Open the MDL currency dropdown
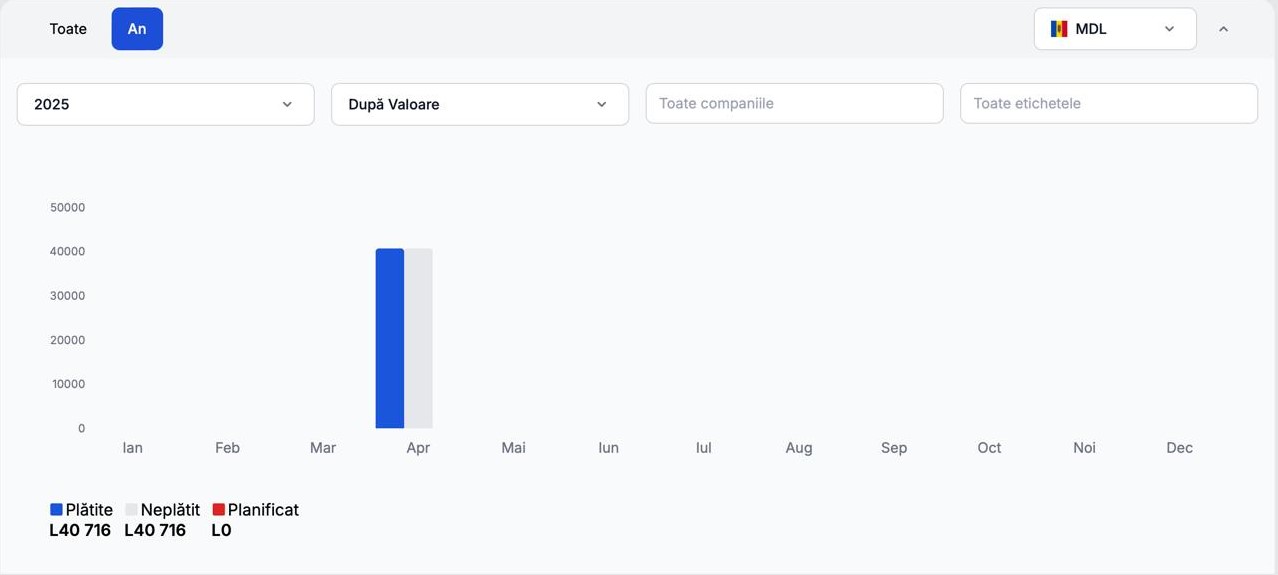This screenshot has height=575, width=1278. coord(1114,29)
